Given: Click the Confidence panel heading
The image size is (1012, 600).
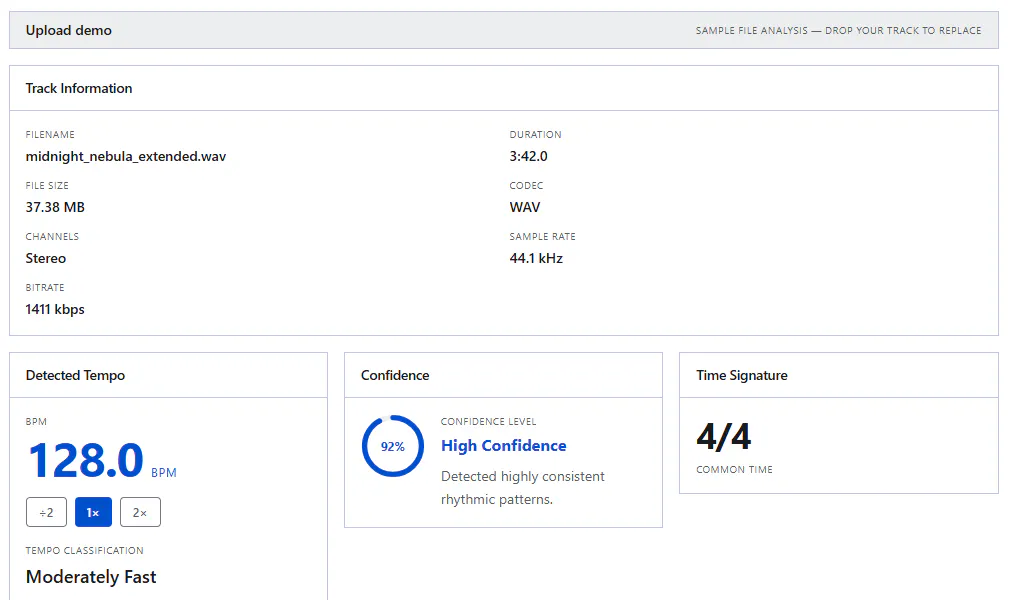Looking at the screenshot, I should pyautogui.click(x=395, y=375).
